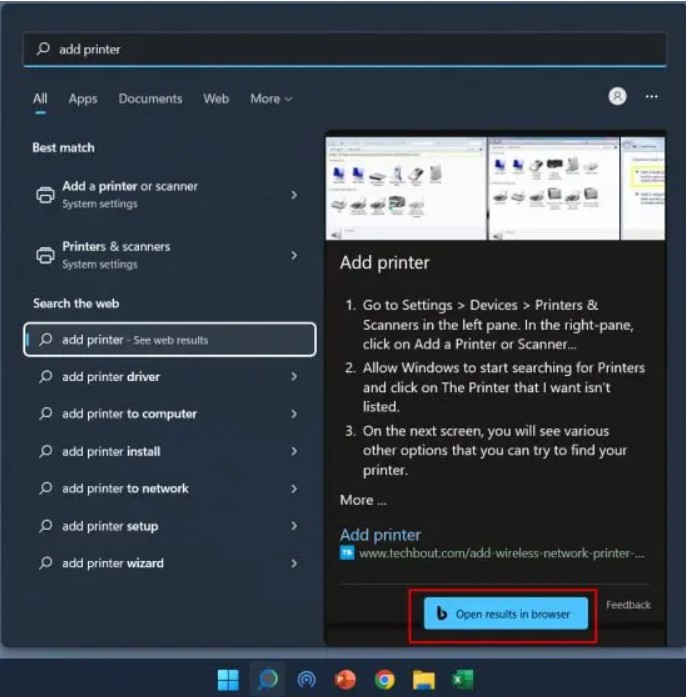Click the Search icon in the taskbar
This screenshot has height=697, width=687.
(x=267, y=680)
